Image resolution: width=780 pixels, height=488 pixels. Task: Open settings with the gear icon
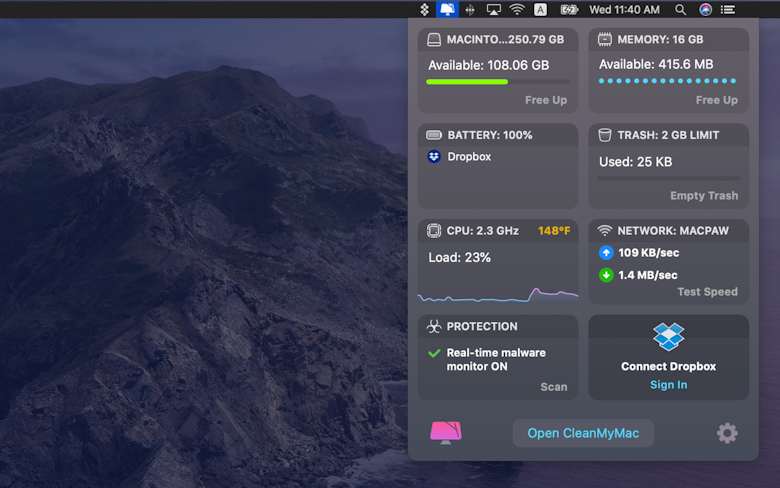pyautogui.click(x=727, y=433)
